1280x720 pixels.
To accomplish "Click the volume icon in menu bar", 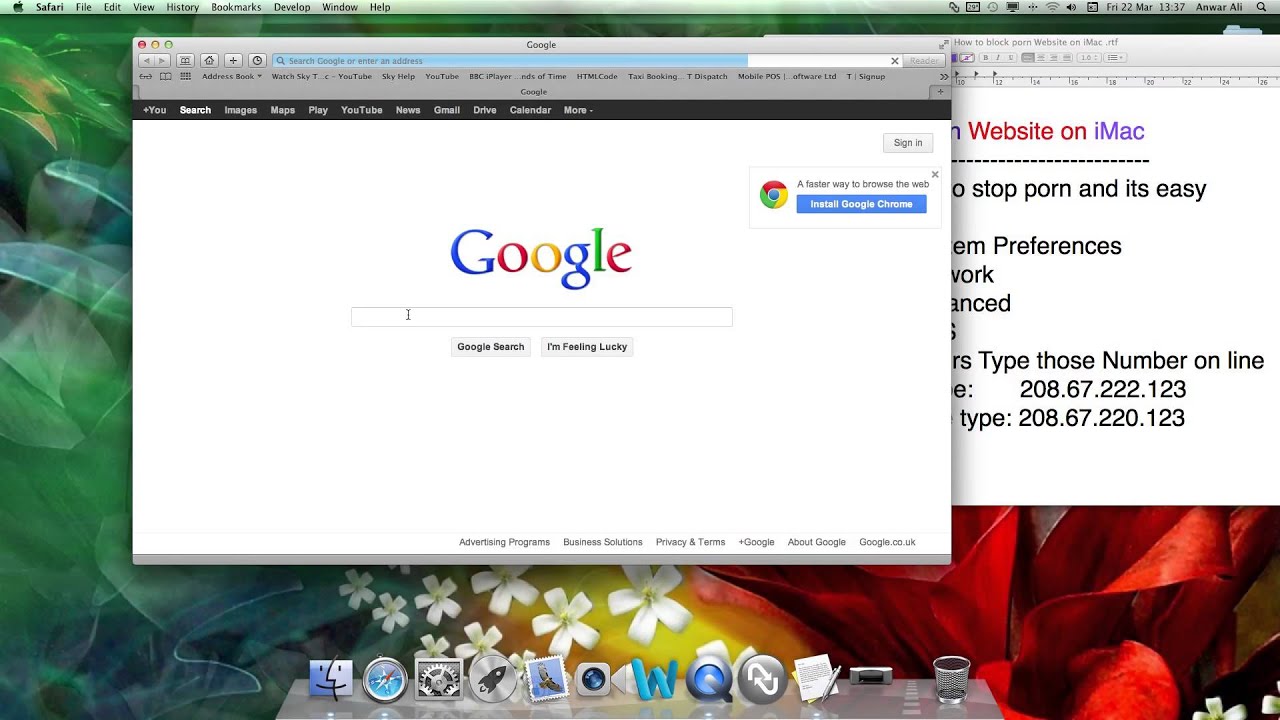I will point(1071,7).
